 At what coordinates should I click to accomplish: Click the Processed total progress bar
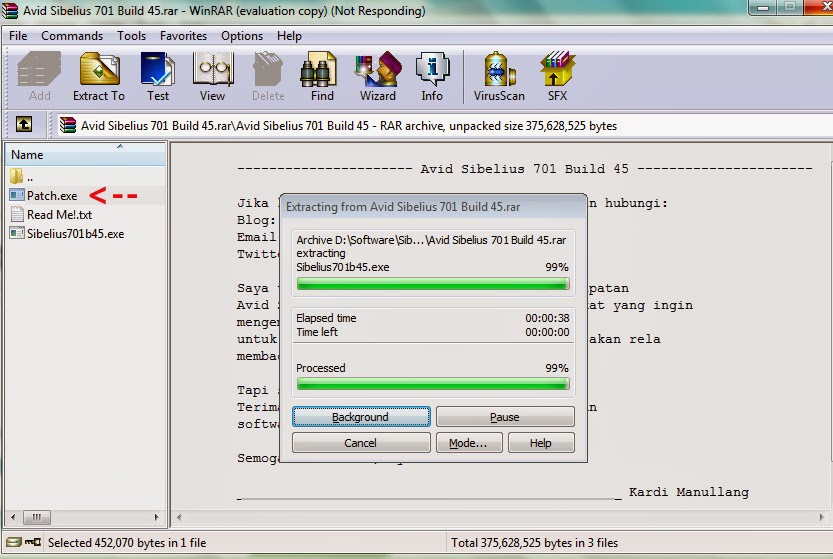click(433, 384)
